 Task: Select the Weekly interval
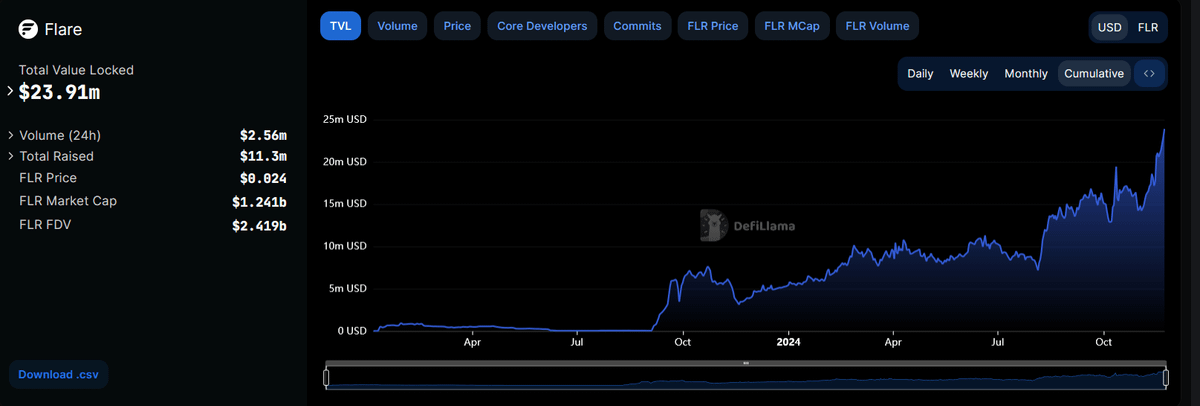coord(969,74)
